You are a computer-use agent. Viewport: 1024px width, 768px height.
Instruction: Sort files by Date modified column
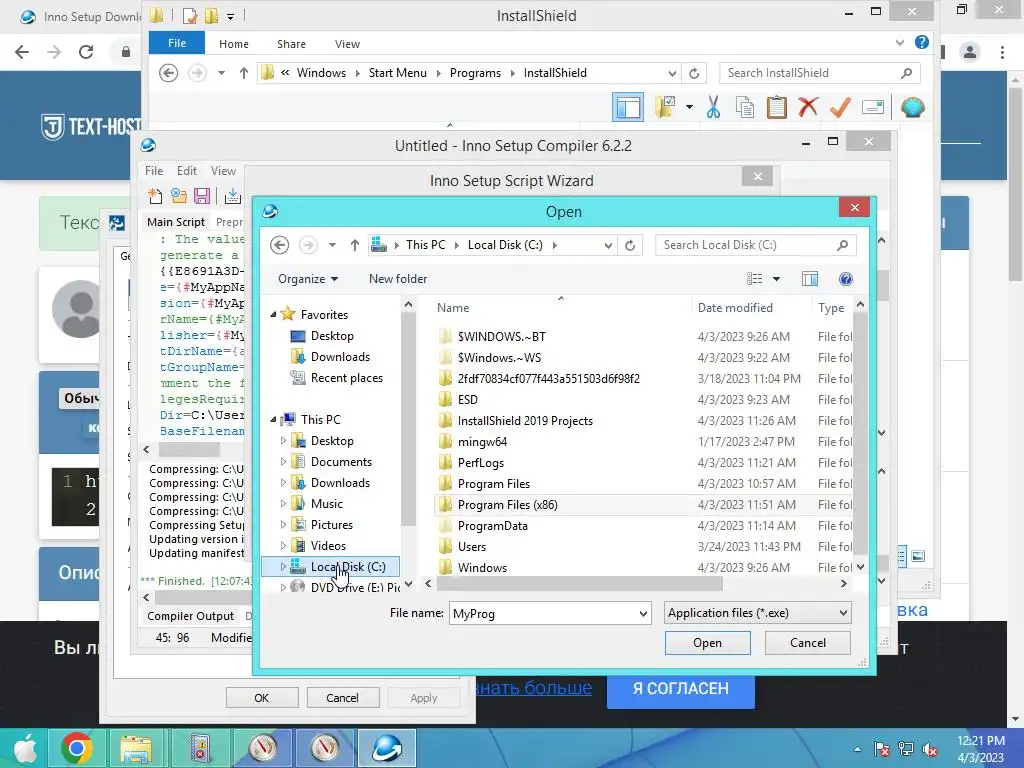click(735, 308)
